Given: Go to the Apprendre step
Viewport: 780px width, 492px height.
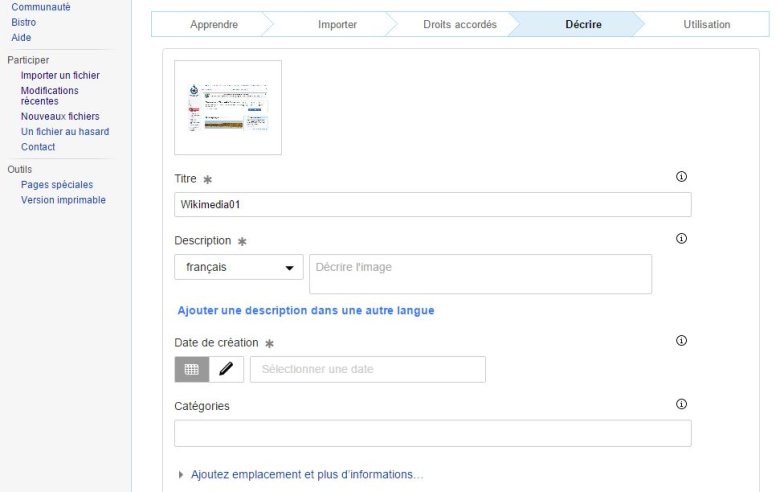Looking at the screenshot, I should 213,24.
